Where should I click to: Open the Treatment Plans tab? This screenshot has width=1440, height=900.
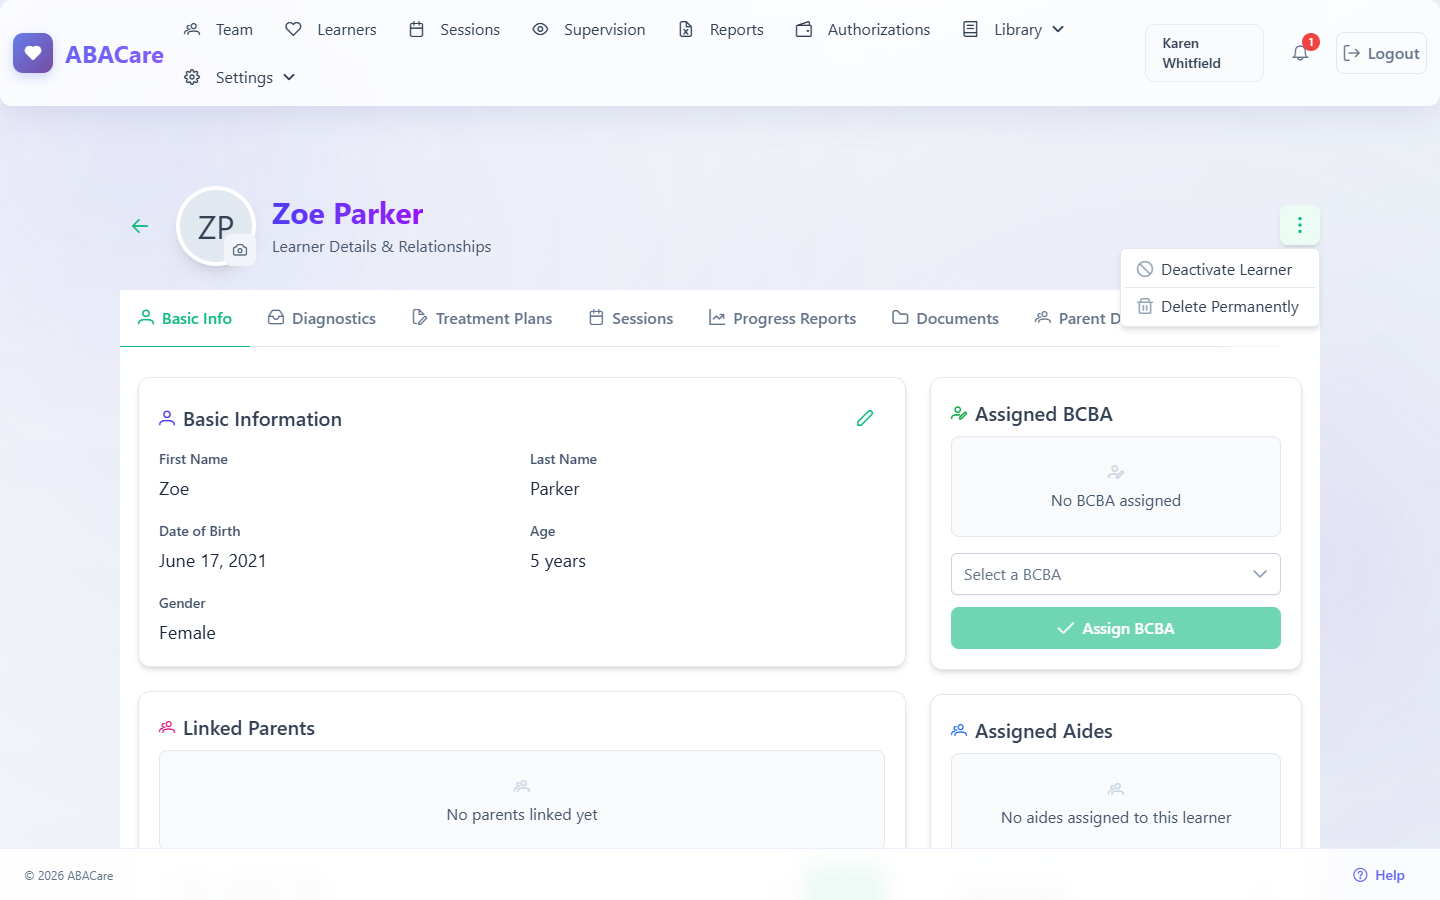pyautogui.click(x=482, y=318)
